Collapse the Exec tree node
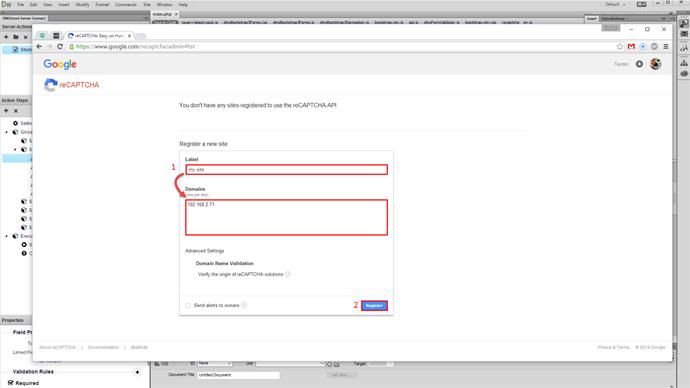The image size is (690, 388). [x=7, y=236]
